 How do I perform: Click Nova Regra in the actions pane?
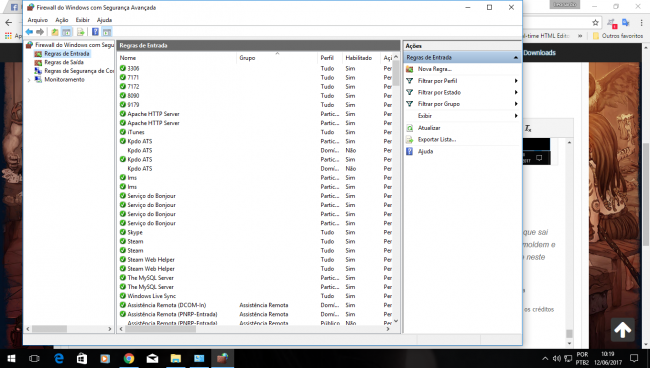click(434, 69)
